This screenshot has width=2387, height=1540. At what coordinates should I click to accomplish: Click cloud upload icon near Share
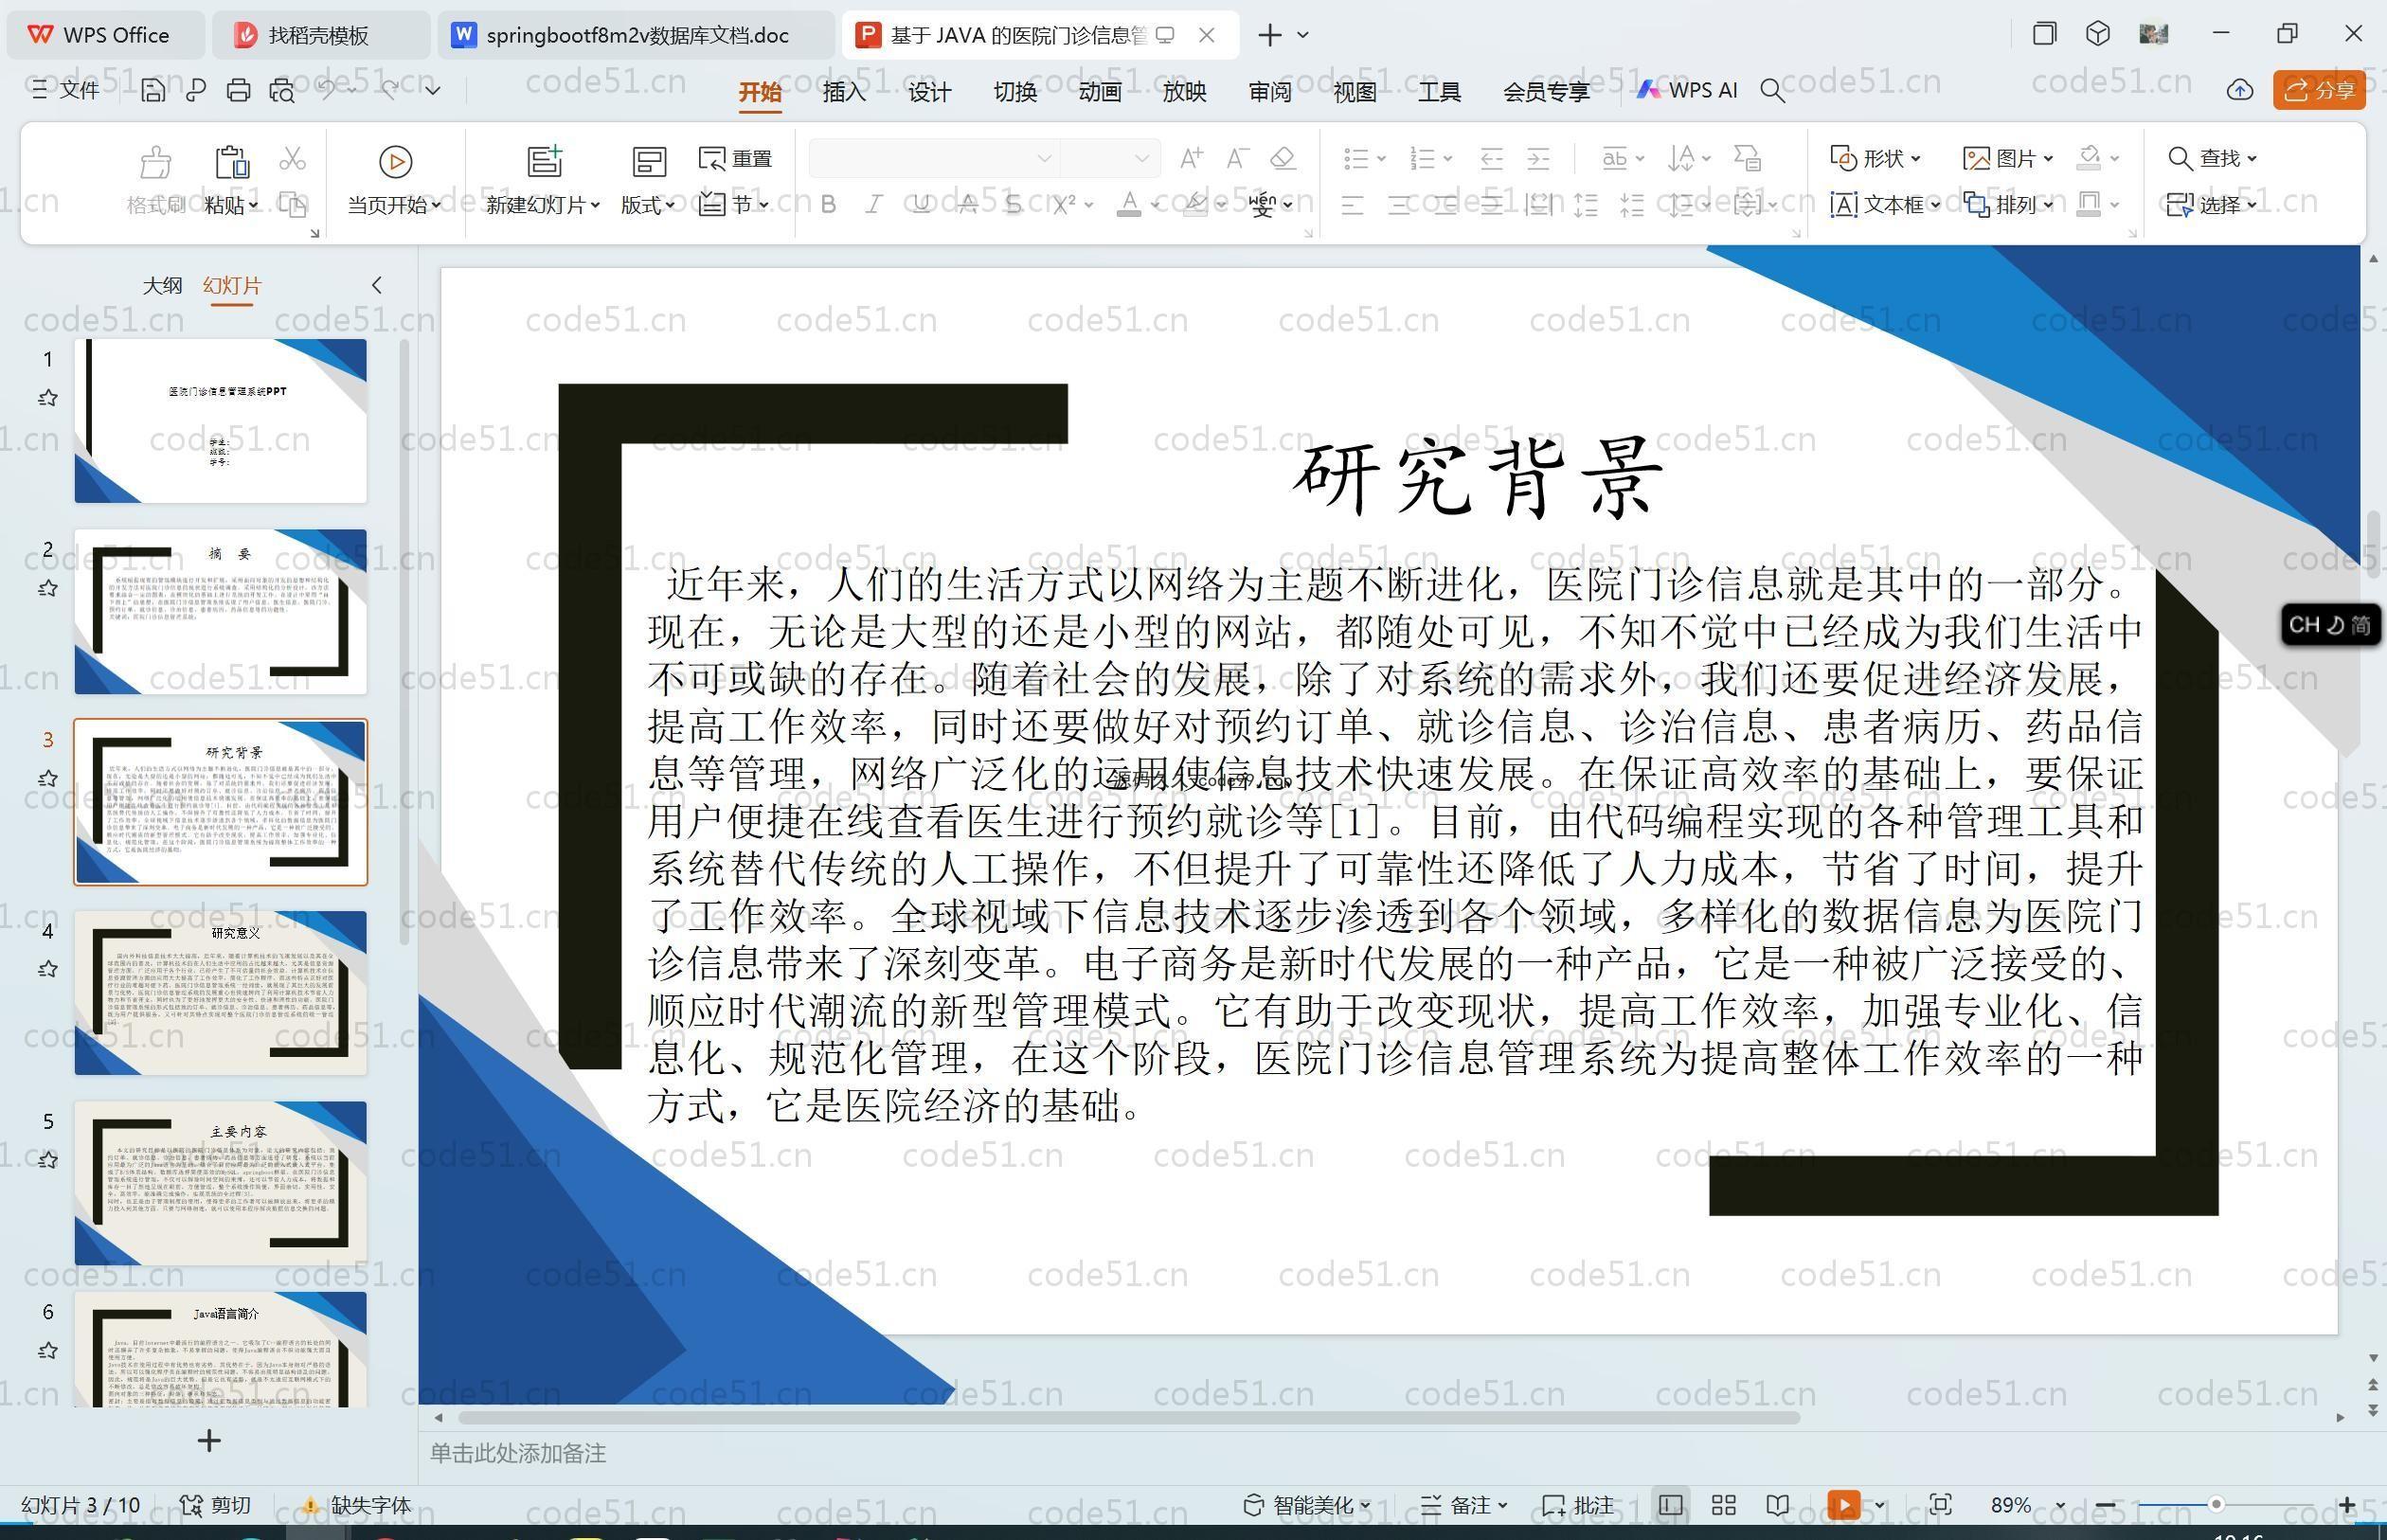click(2239, 90)
